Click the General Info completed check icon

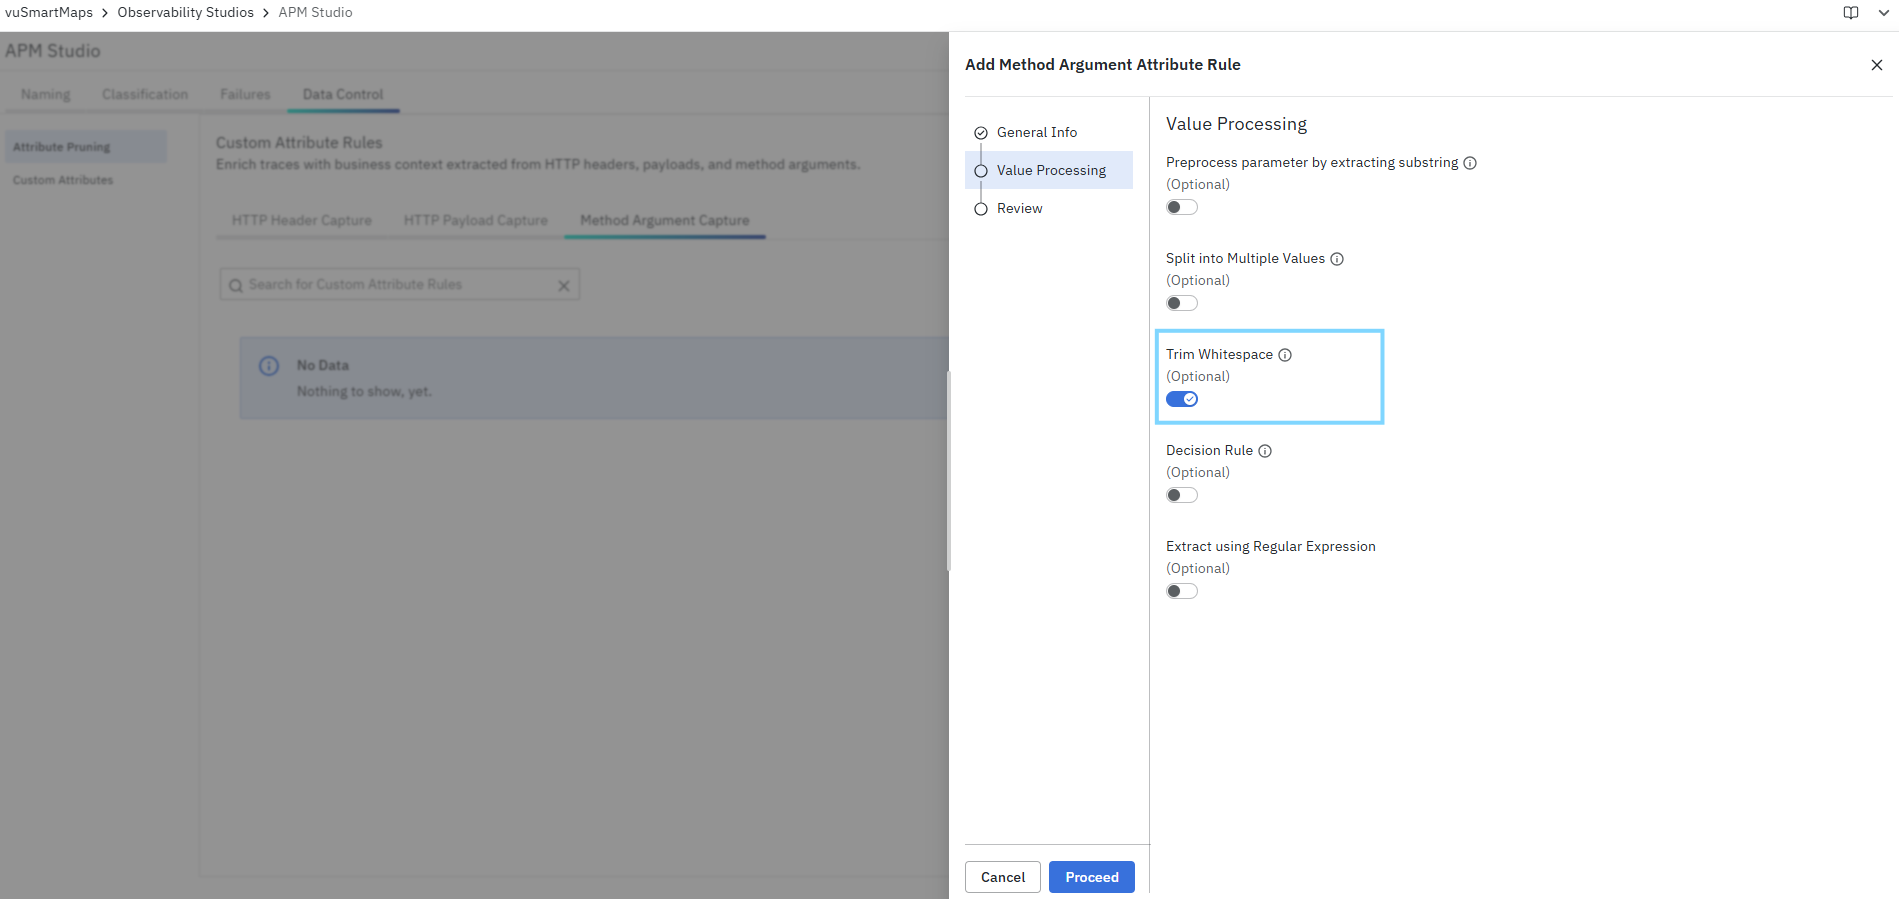coord(981,133)
